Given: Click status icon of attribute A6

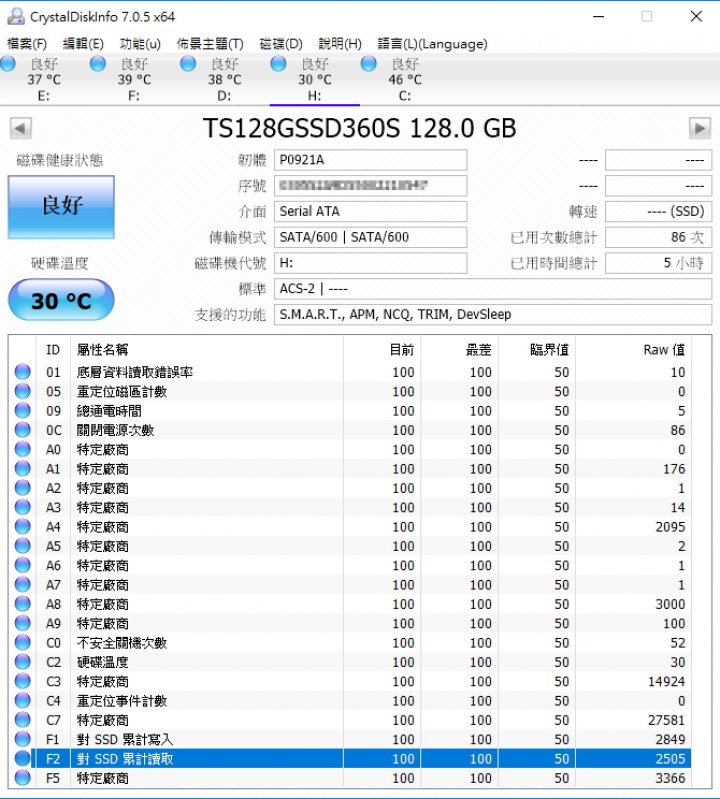Looking at the screenshot, I should (x=22, y=566).
